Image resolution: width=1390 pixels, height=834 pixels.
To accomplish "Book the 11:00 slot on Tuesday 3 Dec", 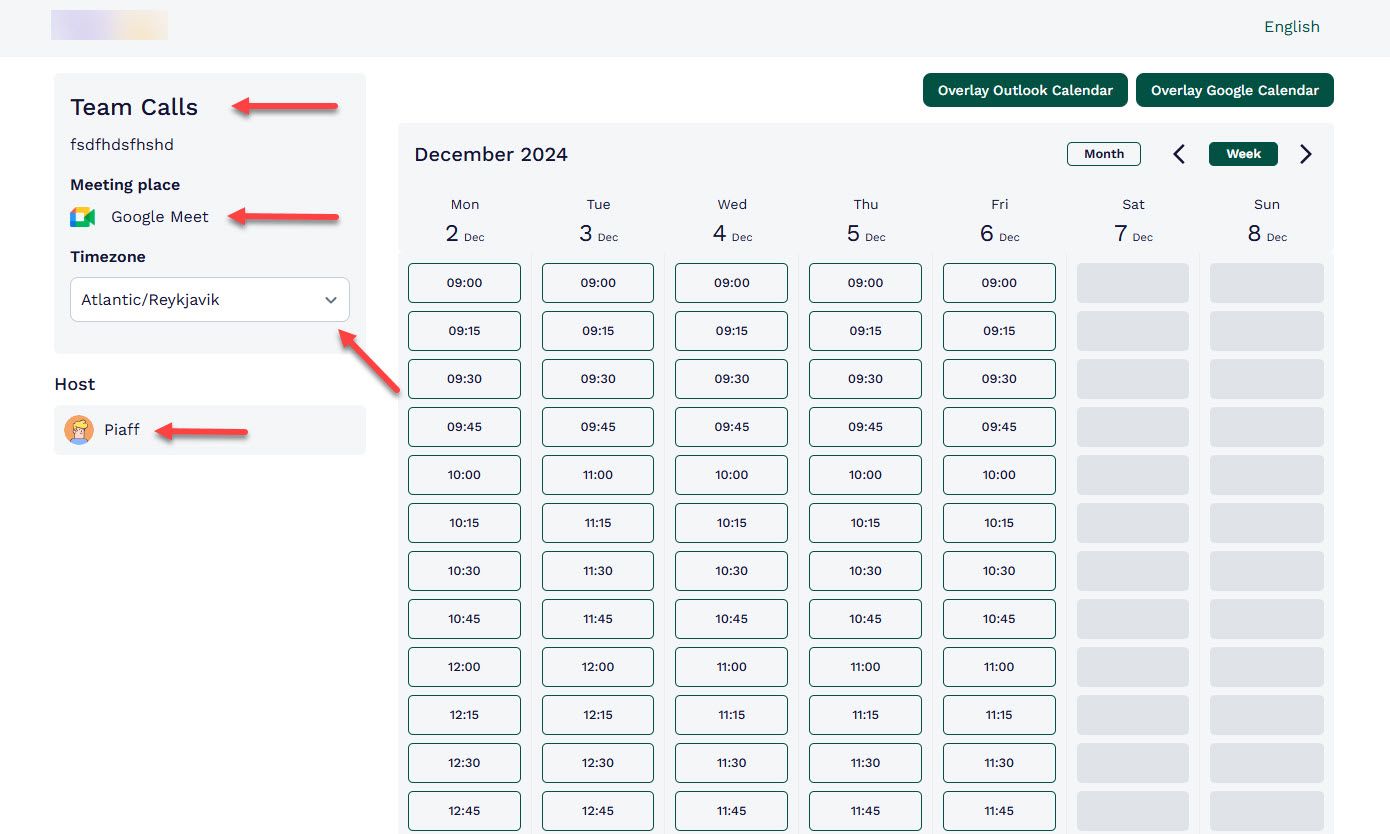I will 597,475.
